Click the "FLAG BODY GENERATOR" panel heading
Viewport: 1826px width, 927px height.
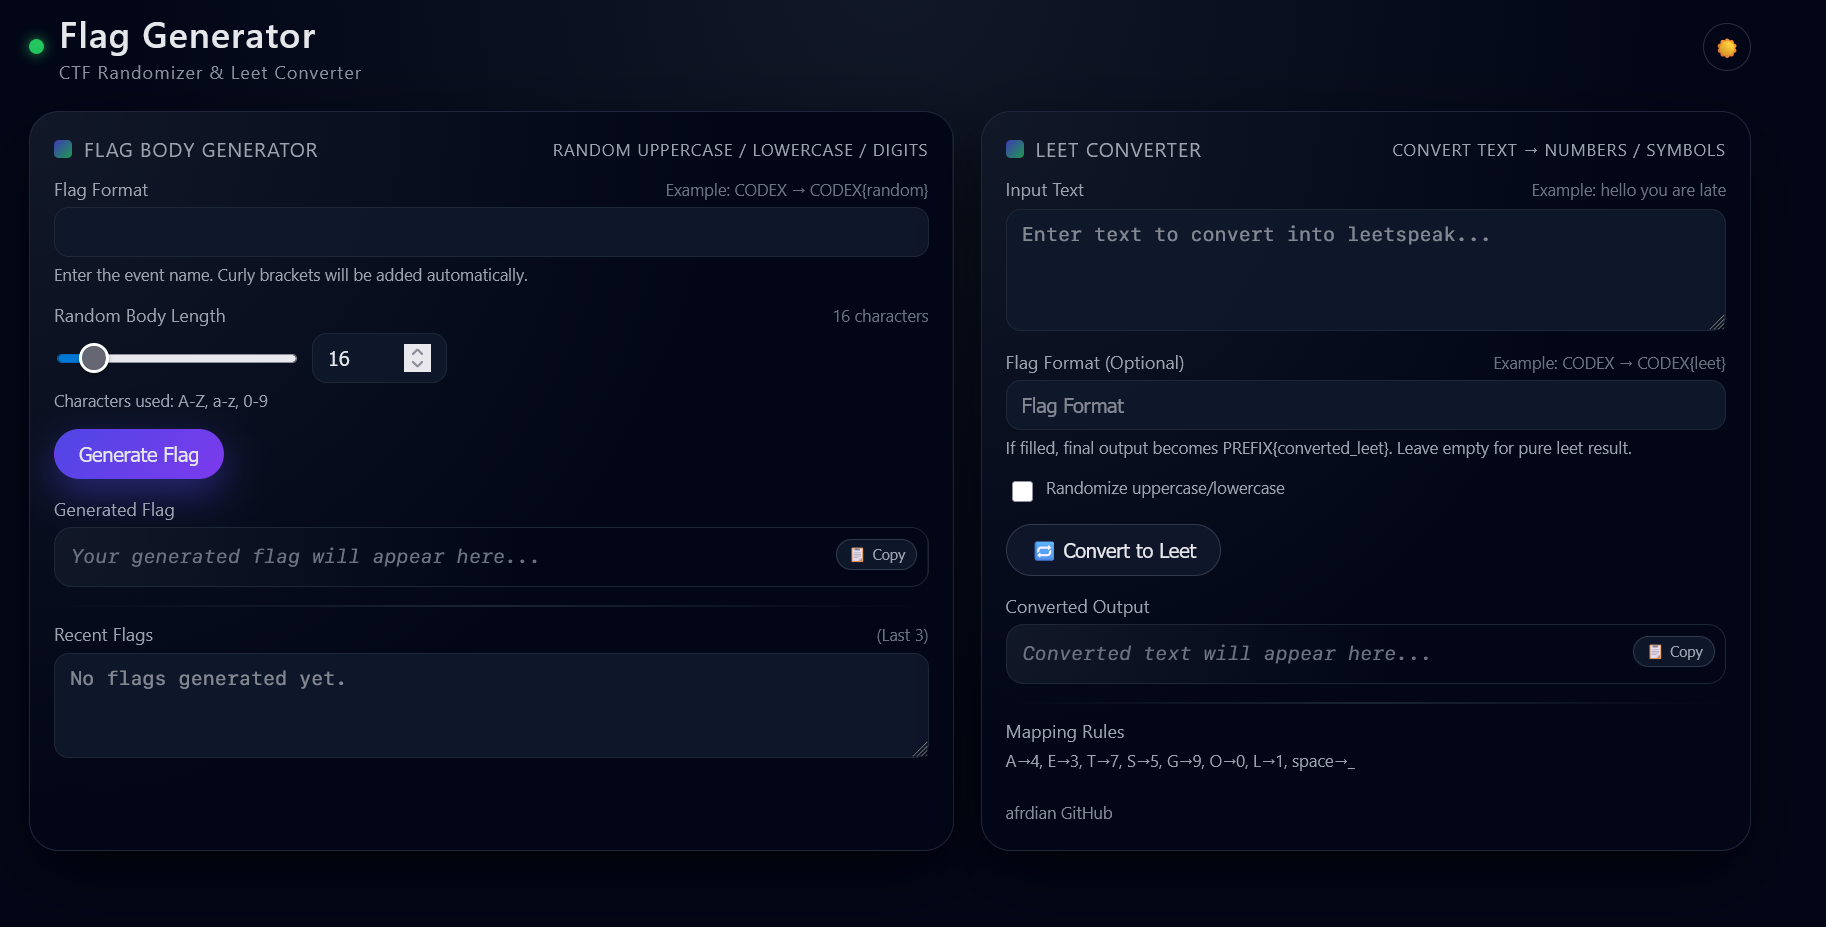click(201, 150)
